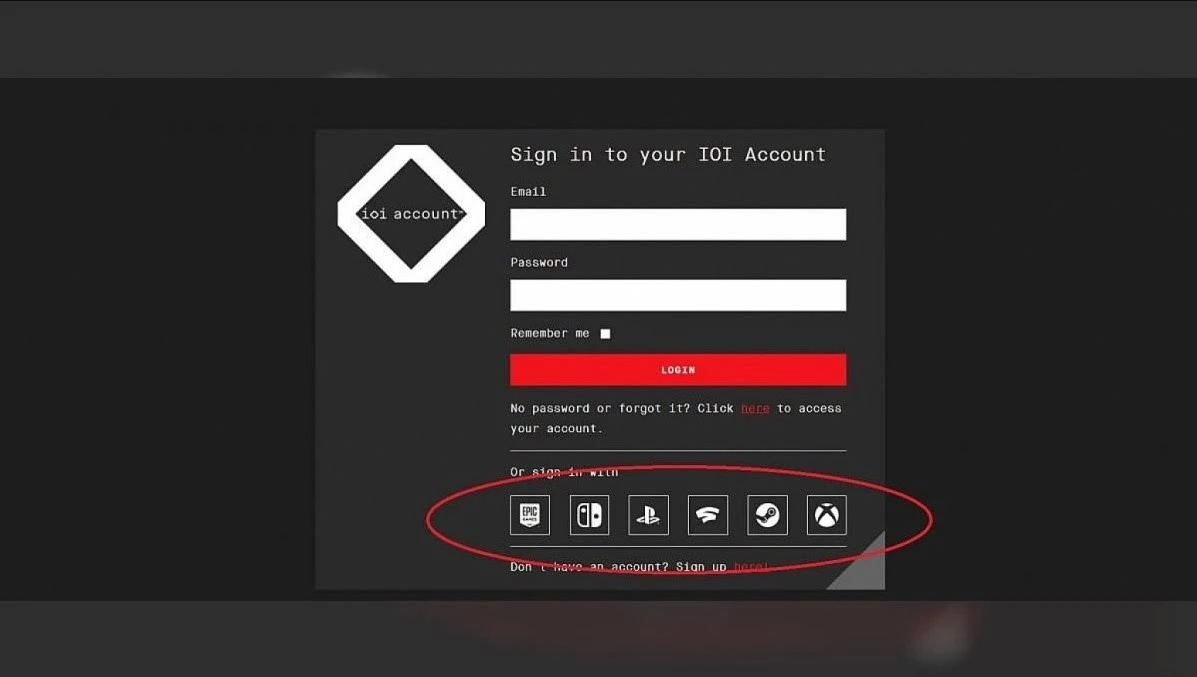Focus the Email input field

678,224
